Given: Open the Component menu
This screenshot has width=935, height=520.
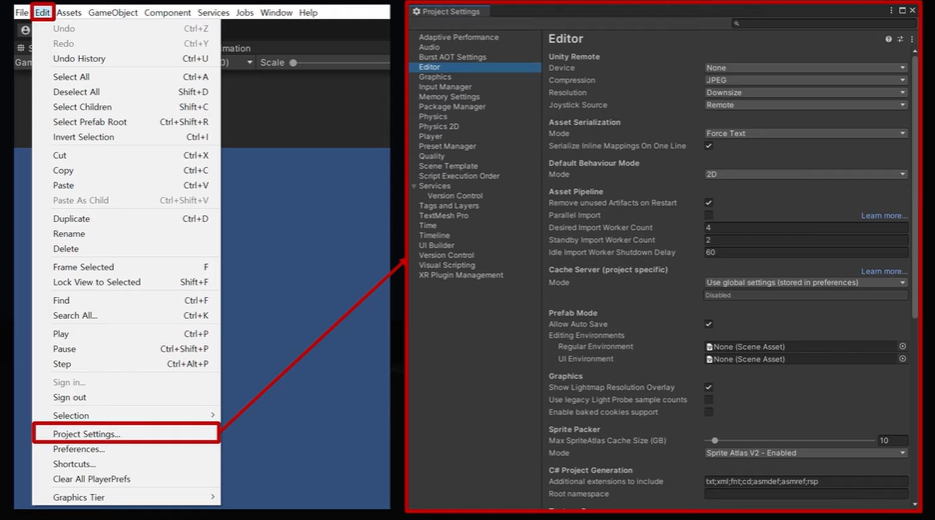Looking at the screenshot, I should 168,13.
